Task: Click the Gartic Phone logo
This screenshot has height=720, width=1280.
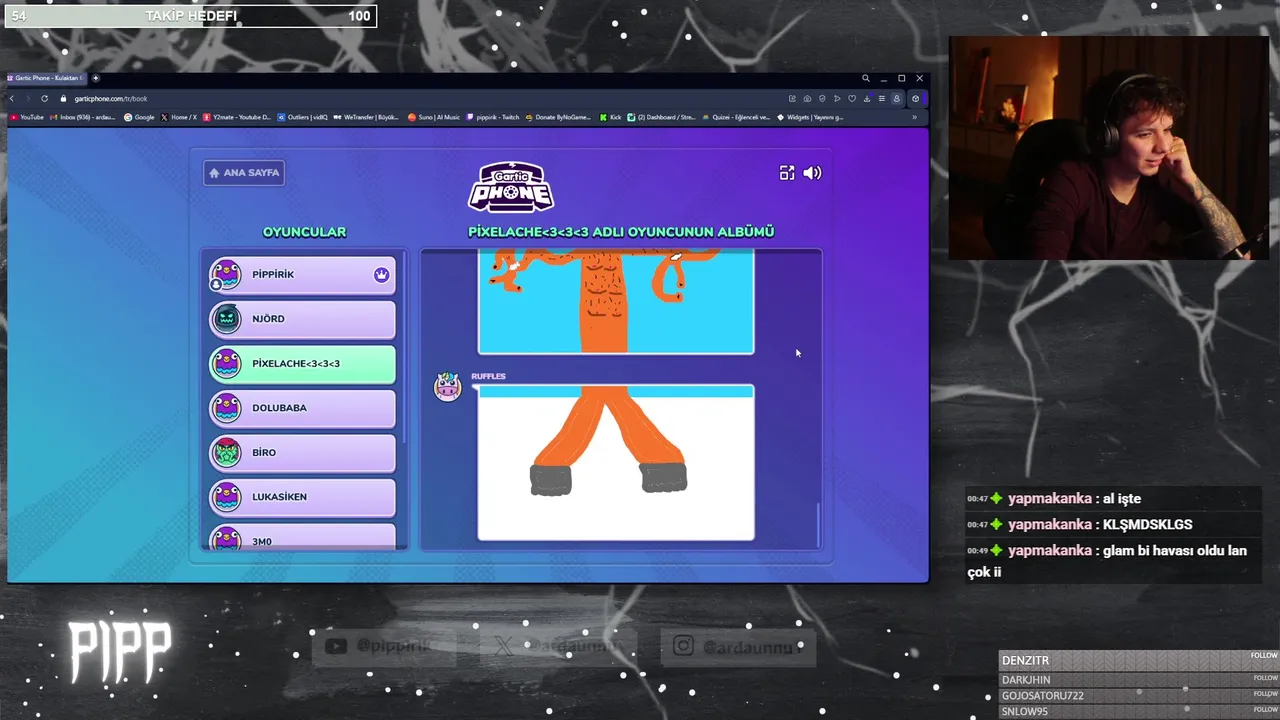Action: point(511,187)
